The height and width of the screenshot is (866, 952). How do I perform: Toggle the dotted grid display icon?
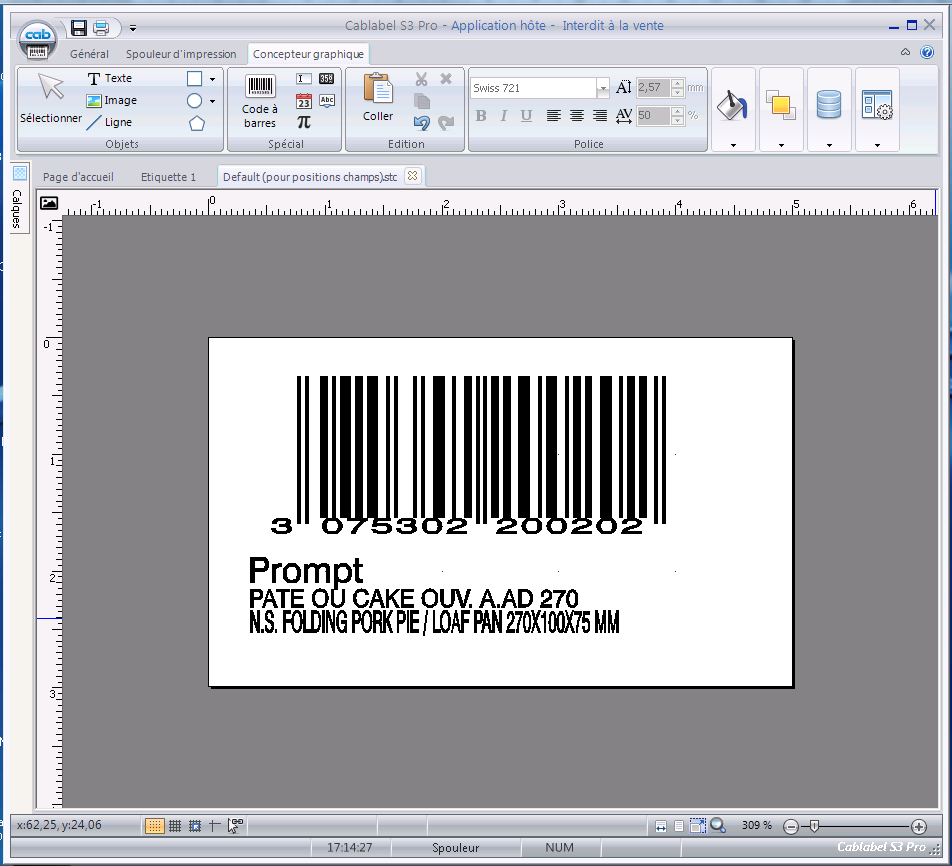[155, 826]
